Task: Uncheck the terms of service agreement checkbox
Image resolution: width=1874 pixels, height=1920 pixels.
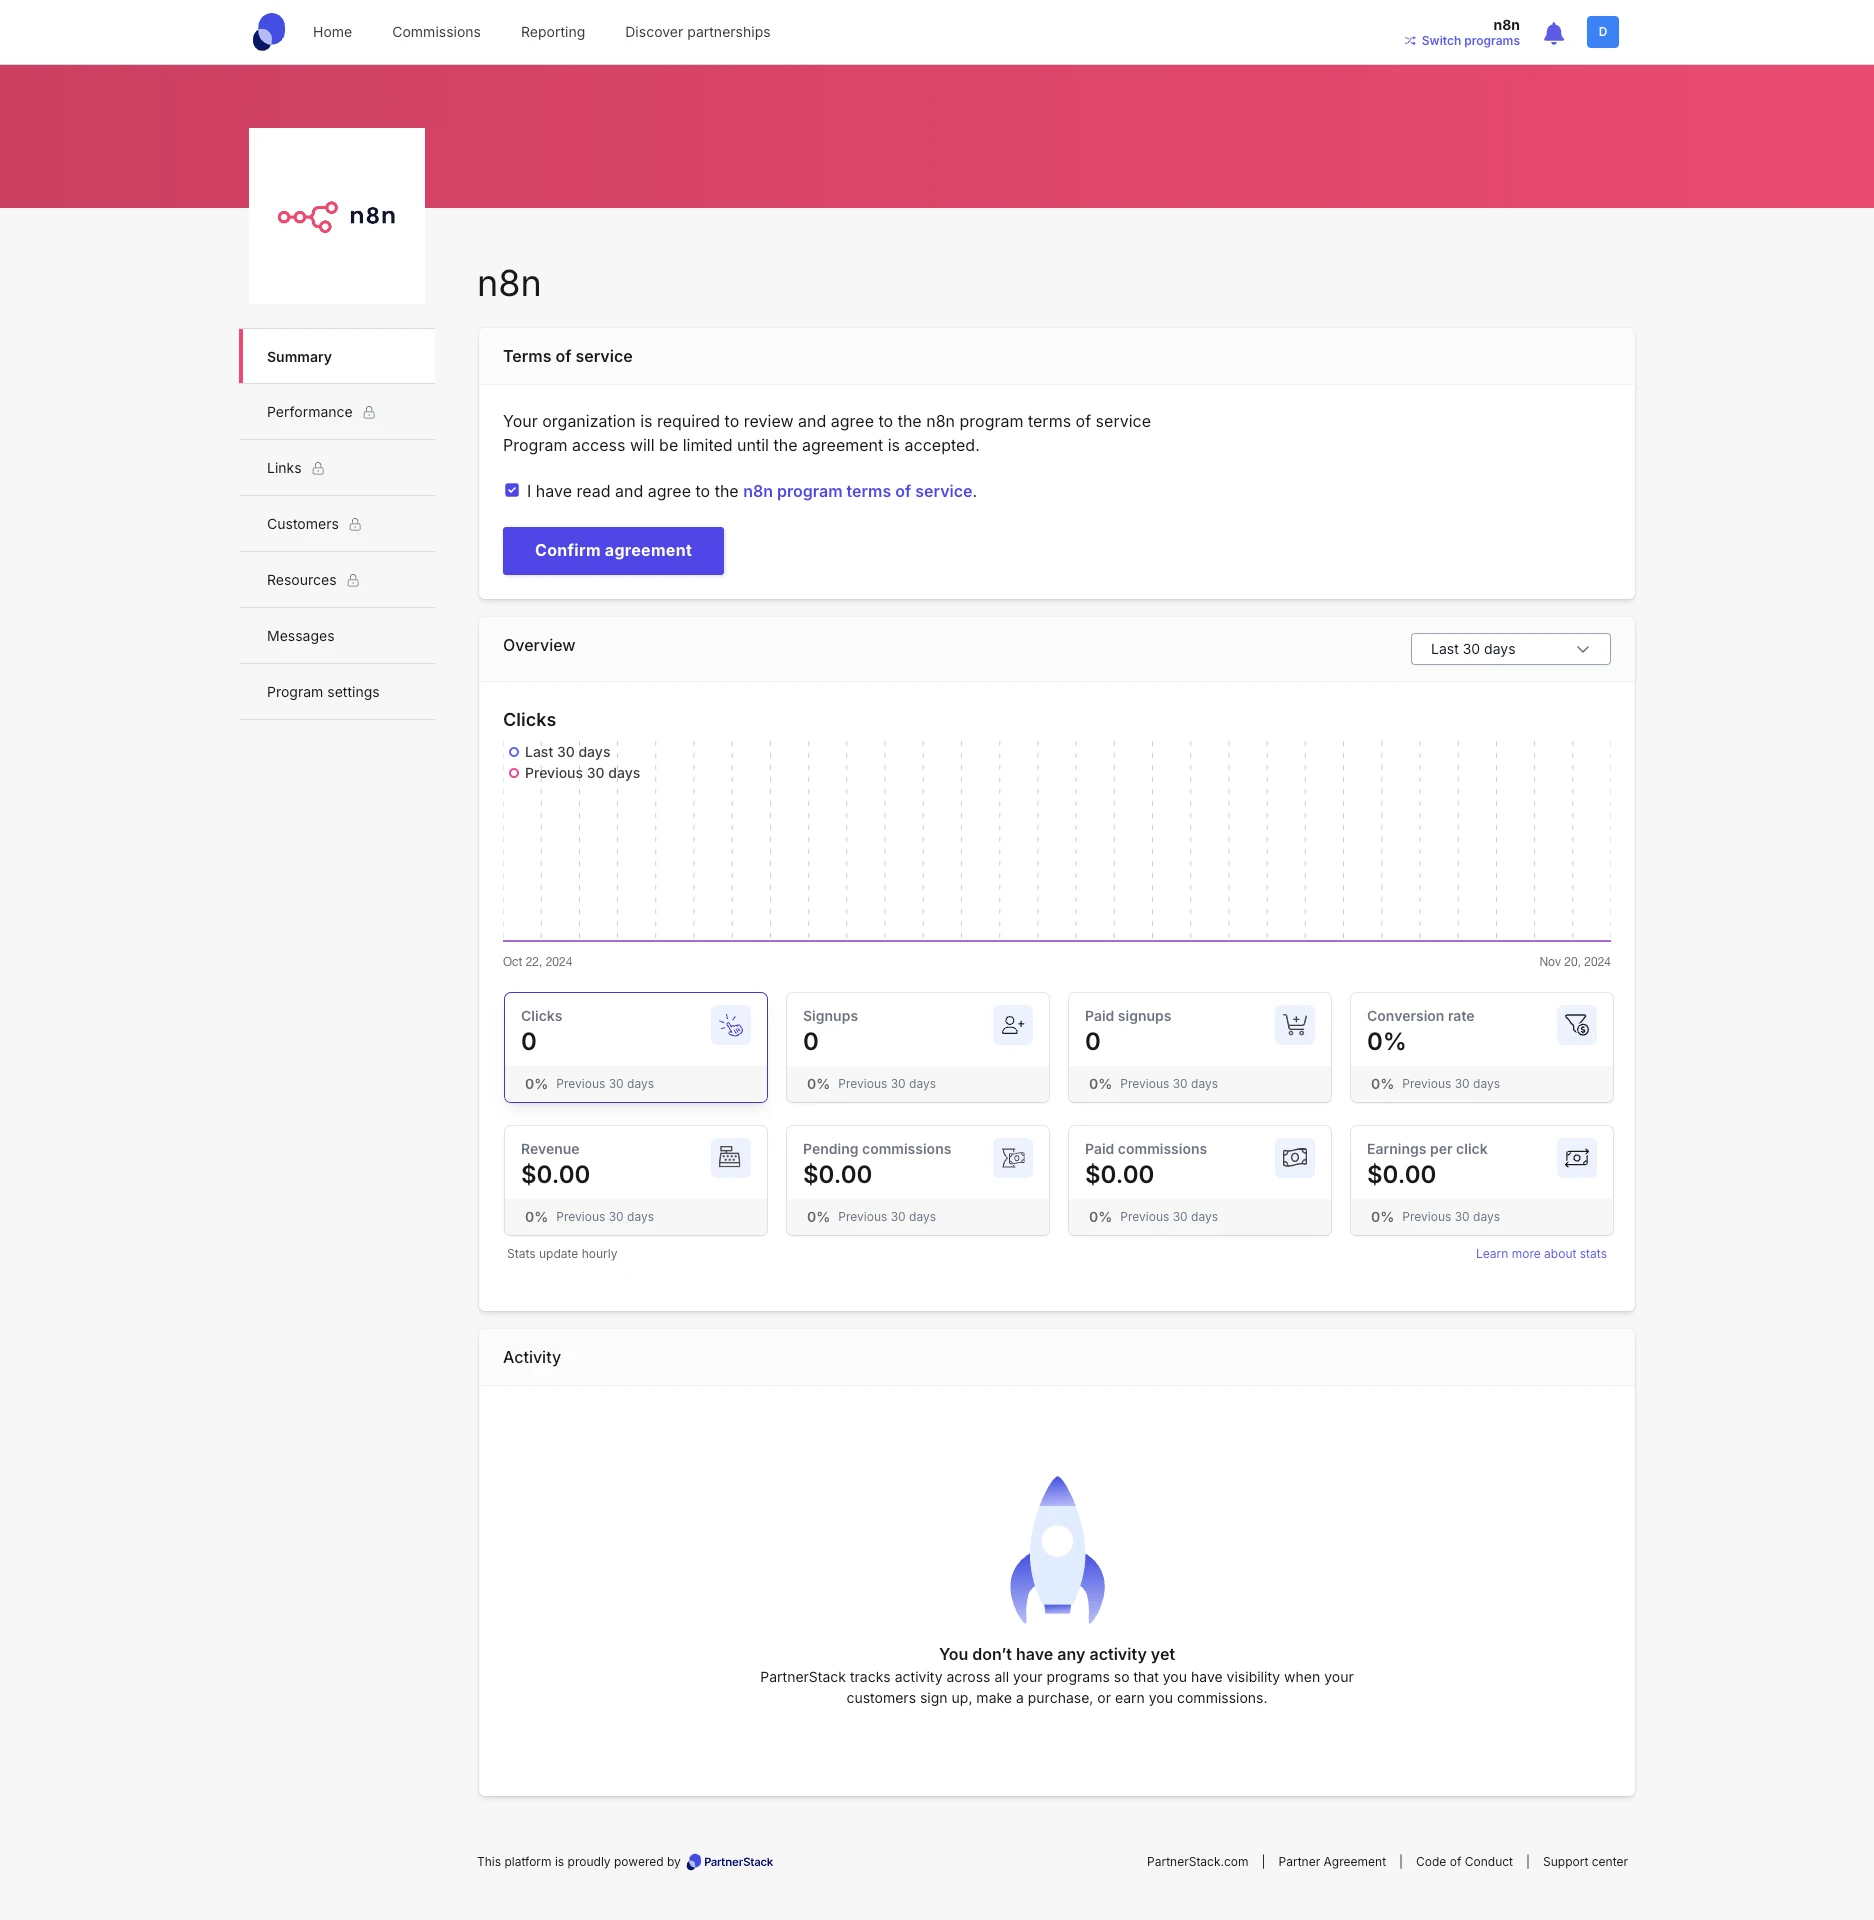Action: [x=512, y=491]
